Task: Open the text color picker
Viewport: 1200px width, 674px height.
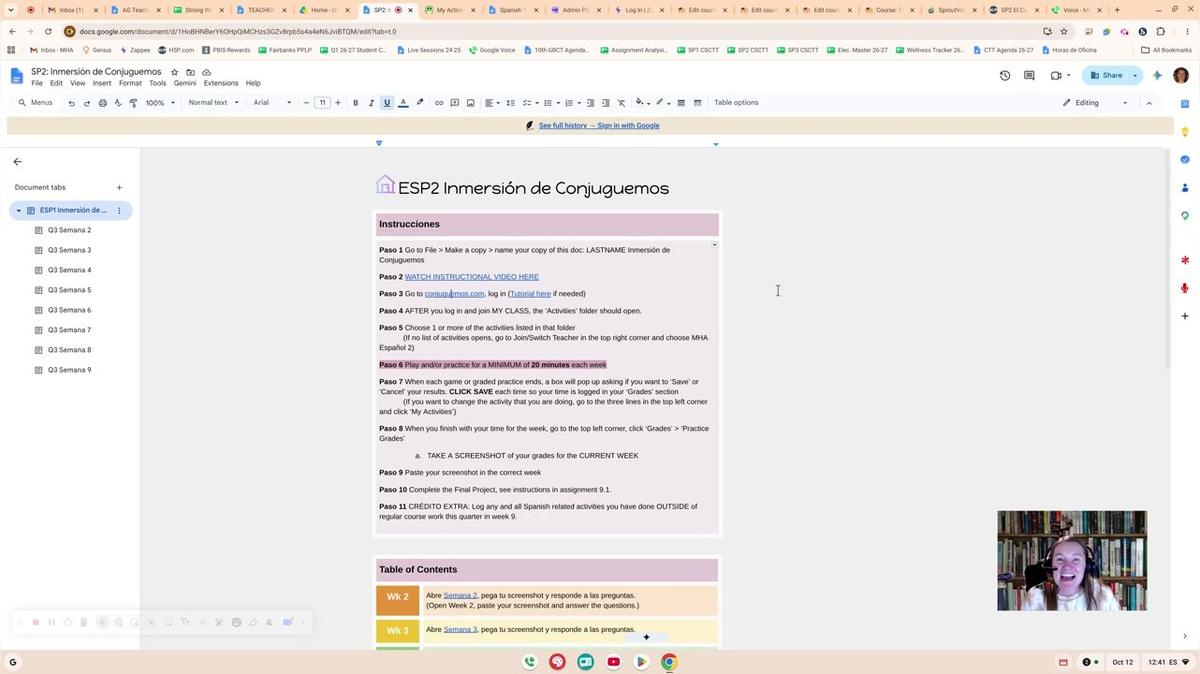Action: [x=403, y=103]
